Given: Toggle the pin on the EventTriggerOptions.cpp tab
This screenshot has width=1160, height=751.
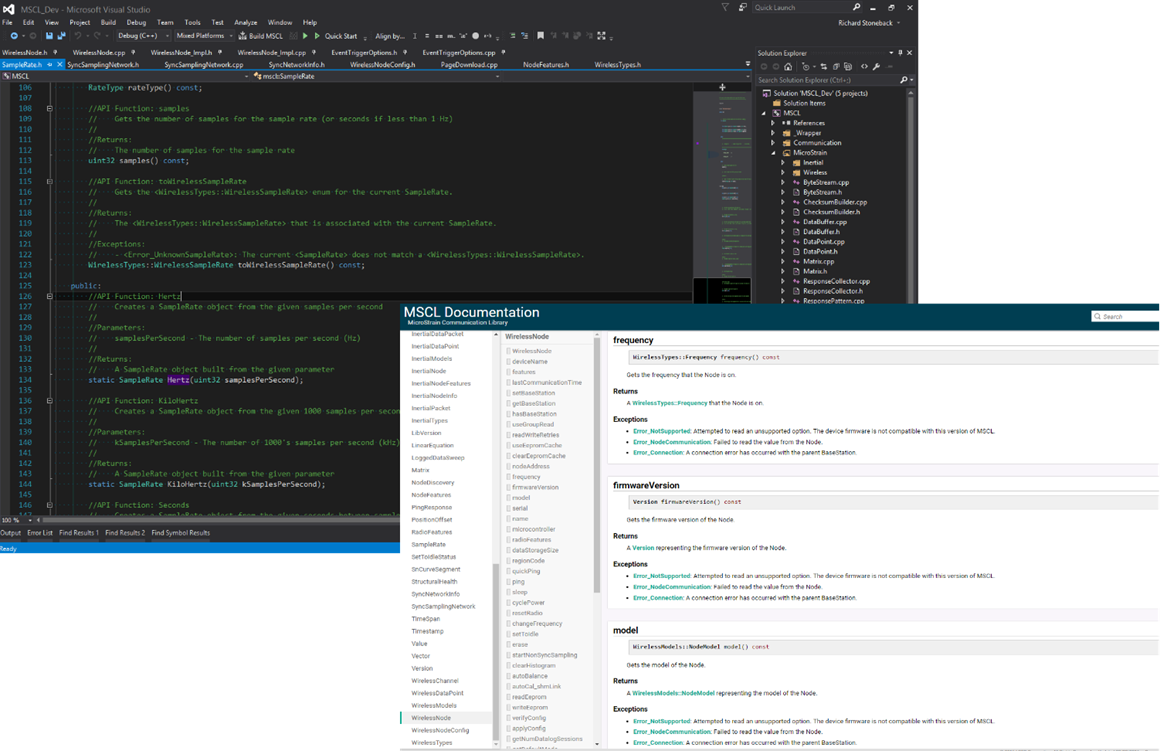Looking at the screenshot, I should click(x=503, y=53).
